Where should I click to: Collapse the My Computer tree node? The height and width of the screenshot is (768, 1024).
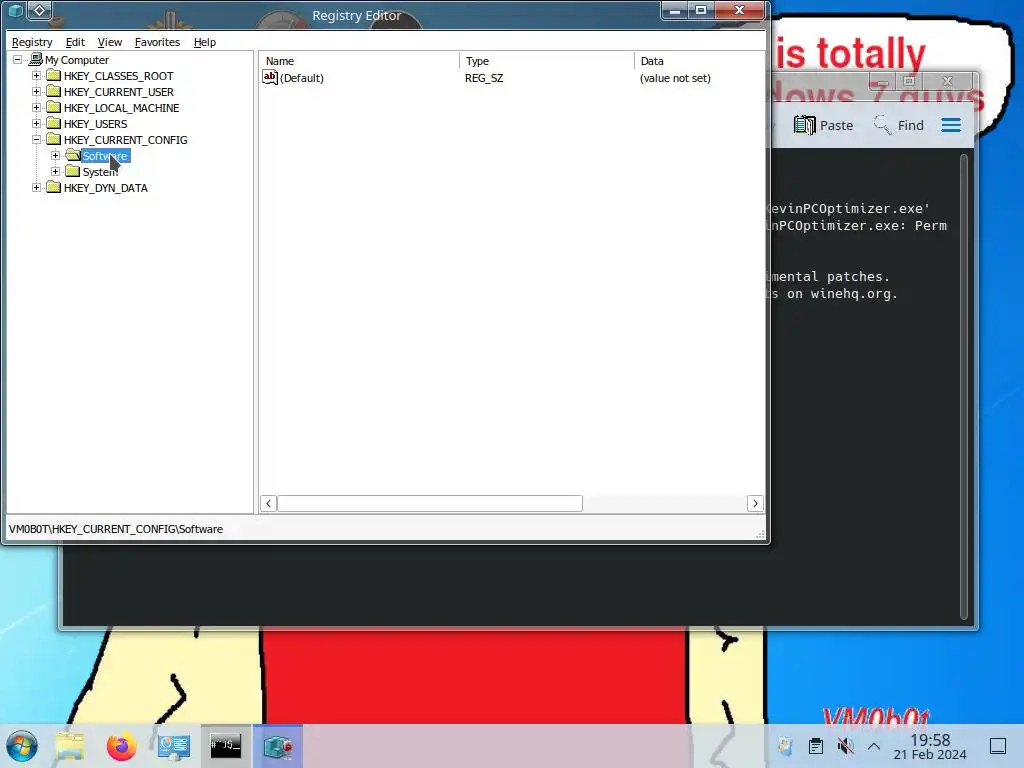coord(18,59)
